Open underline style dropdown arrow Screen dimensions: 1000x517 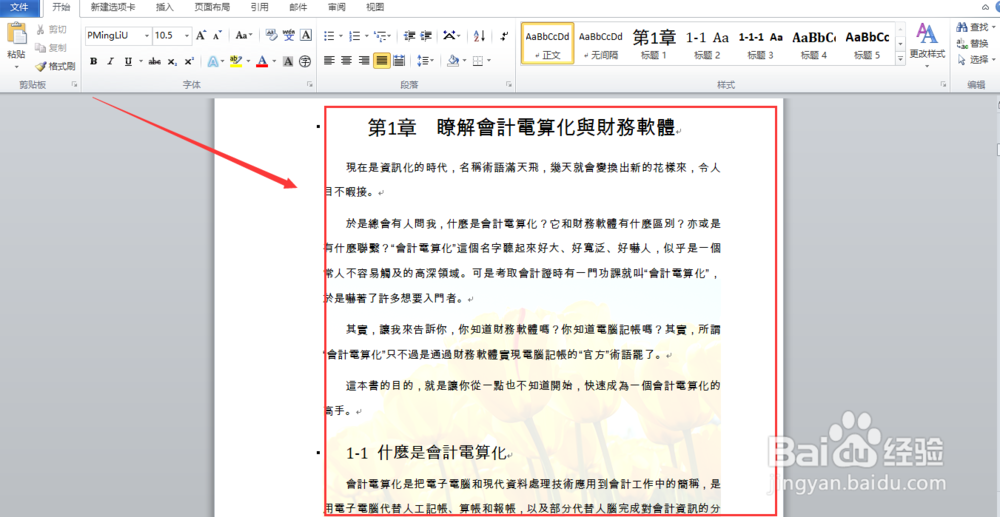[140, 62]
